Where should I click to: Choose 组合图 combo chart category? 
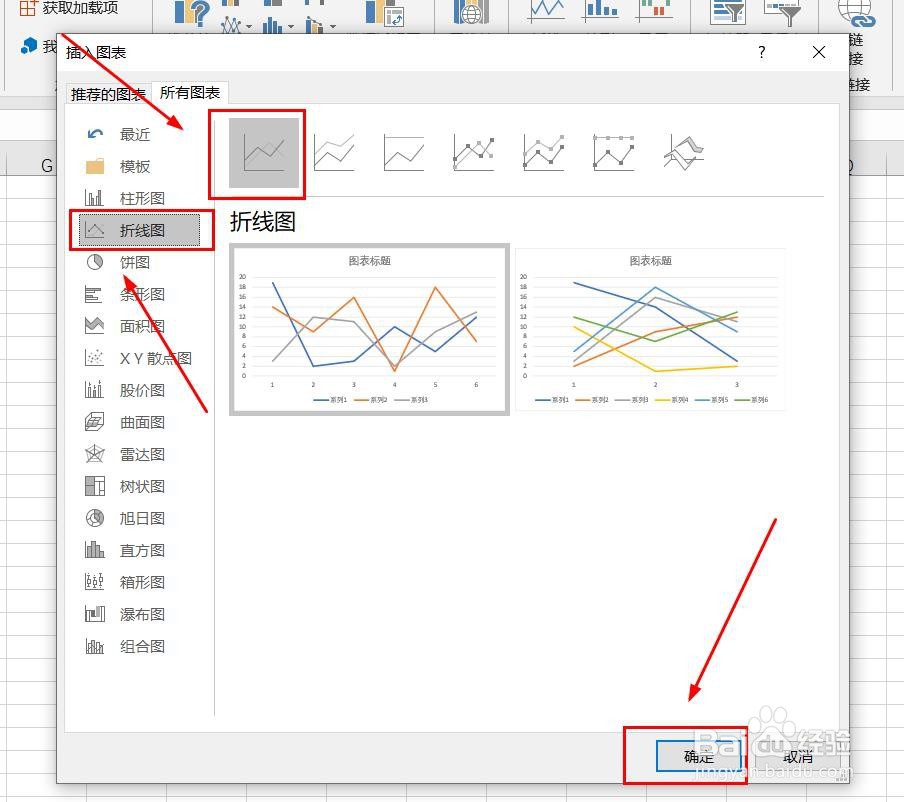[139, 646]
